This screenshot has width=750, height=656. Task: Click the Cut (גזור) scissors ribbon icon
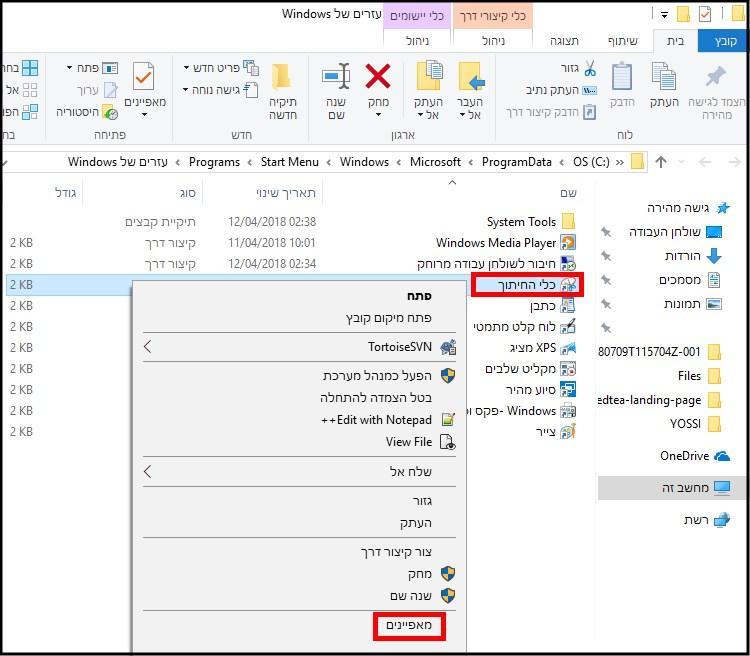pyautogui.click(x=590, y=68)
